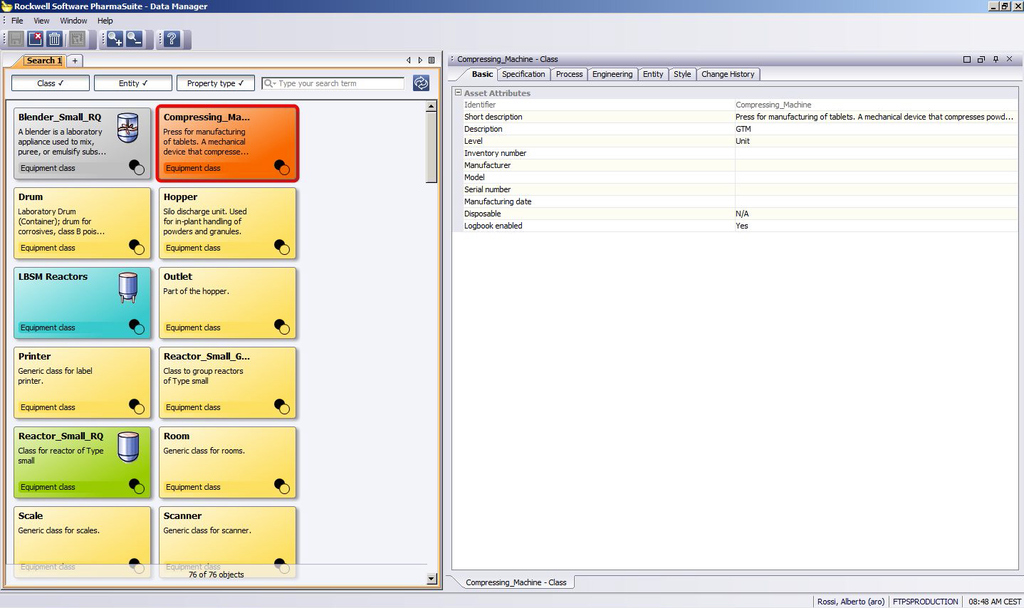Click the class circles icon on Outlet card
This screenshot has width=1024, height=608.
[x=282, y=327]
